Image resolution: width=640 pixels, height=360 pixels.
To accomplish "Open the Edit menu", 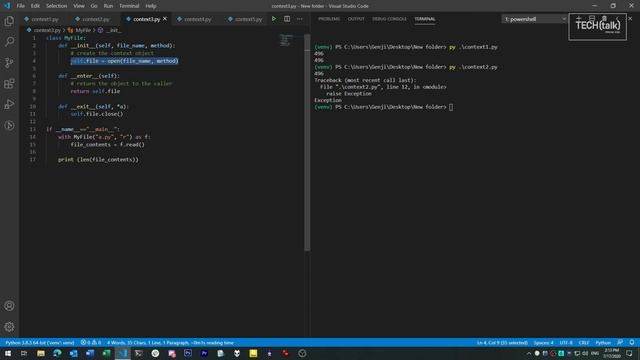I will (35, 6).
